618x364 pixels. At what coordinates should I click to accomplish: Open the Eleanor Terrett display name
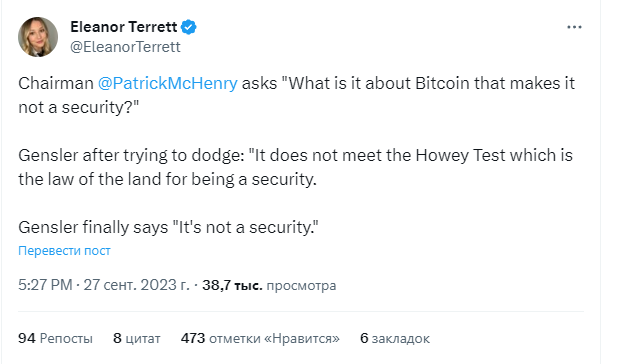coord(123,27)
